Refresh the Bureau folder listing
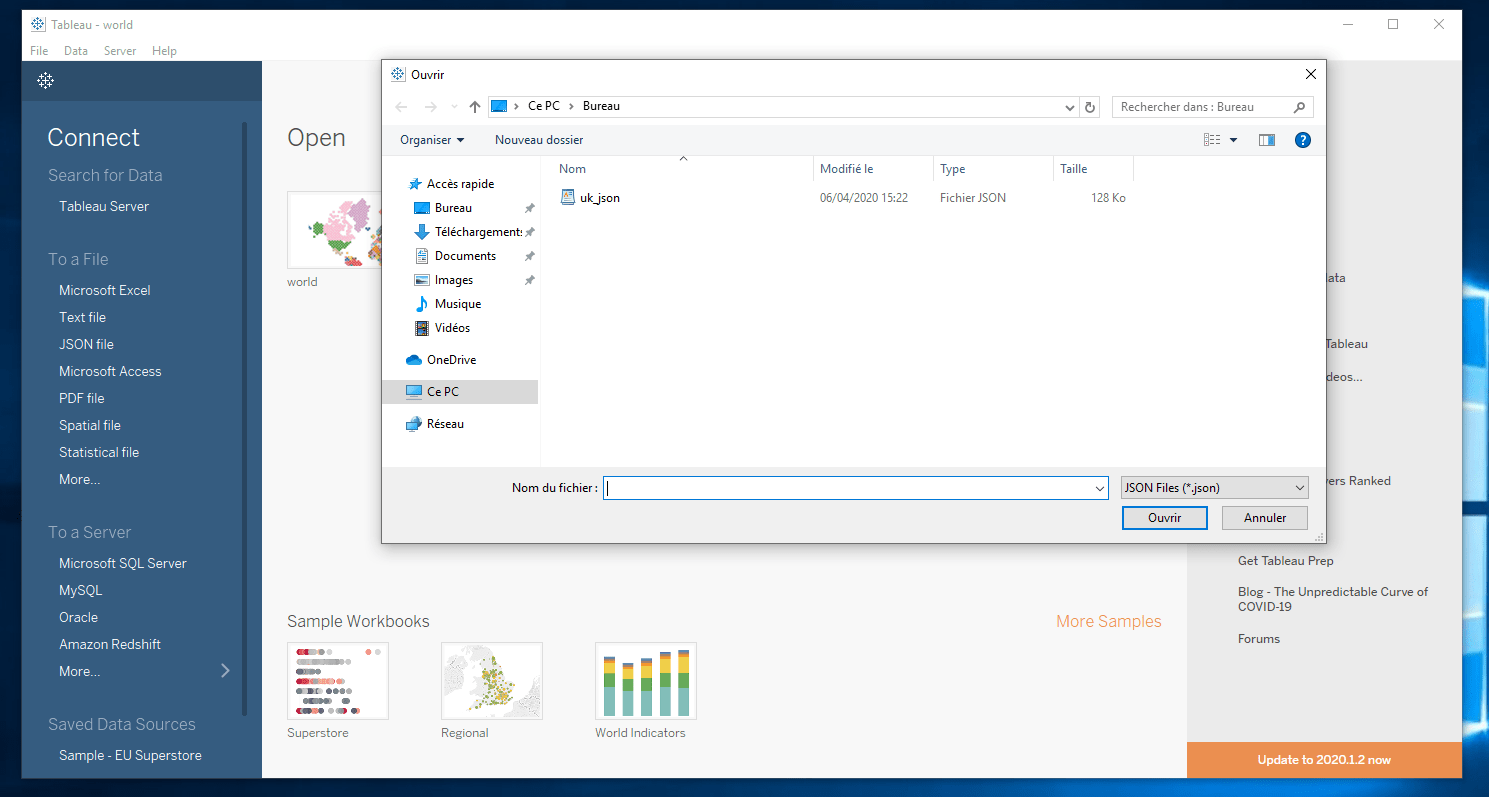The image size is (1489, 797). point(1091,107)
